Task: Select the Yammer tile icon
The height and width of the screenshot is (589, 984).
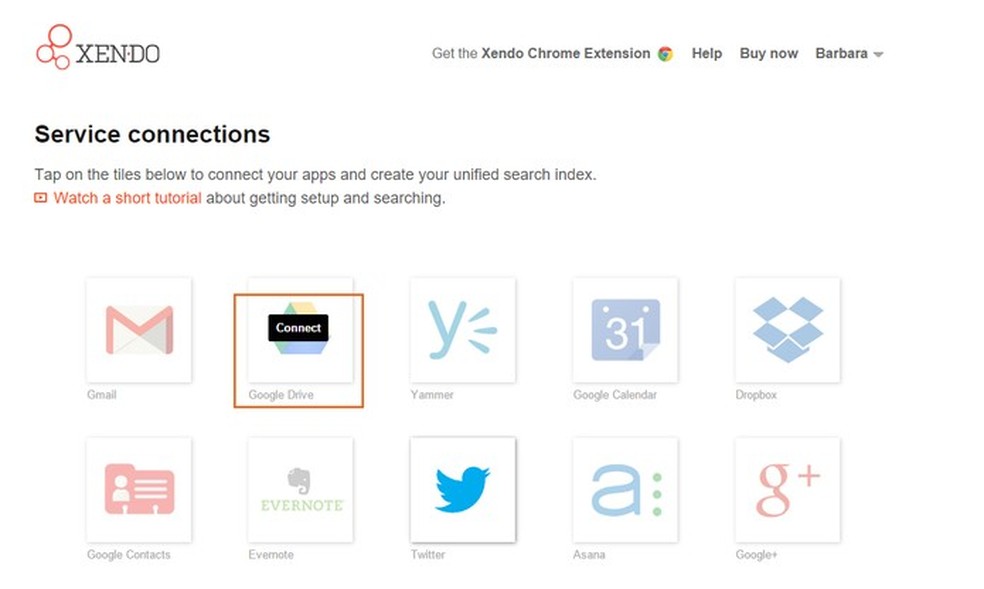Action: click(463, 330)
